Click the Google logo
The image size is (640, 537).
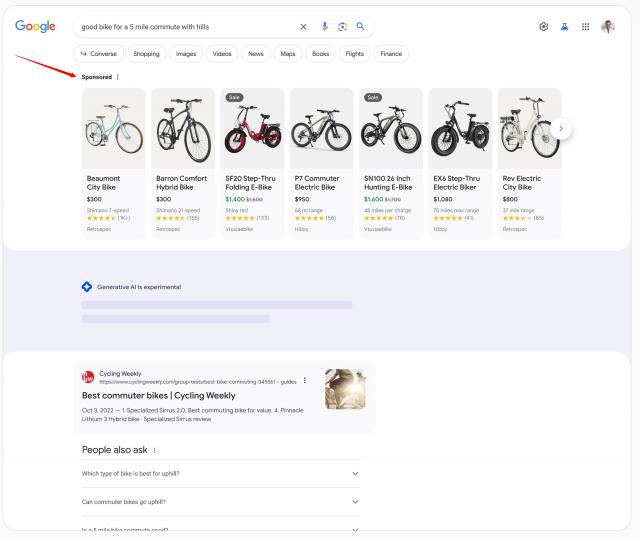pos(35,27)
